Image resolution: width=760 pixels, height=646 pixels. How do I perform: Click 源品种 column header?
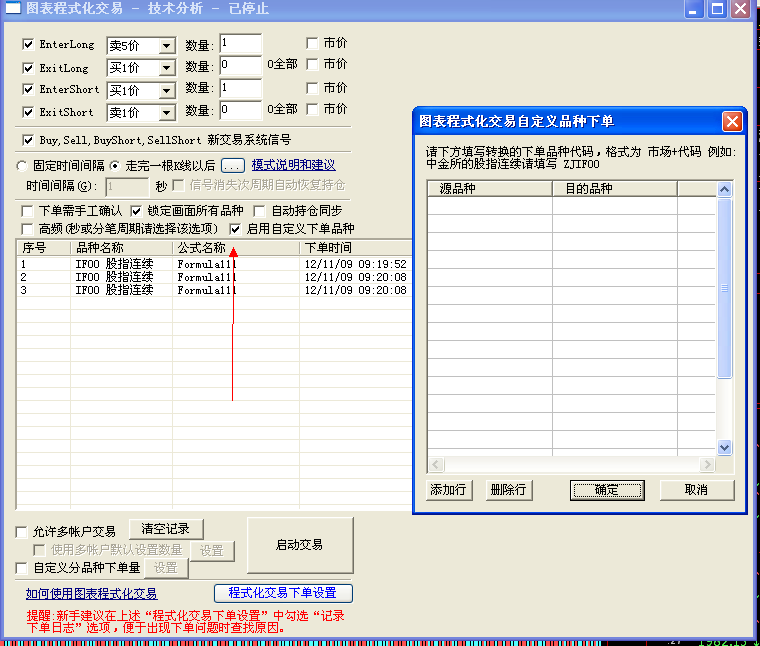click(x=489, y=188)
